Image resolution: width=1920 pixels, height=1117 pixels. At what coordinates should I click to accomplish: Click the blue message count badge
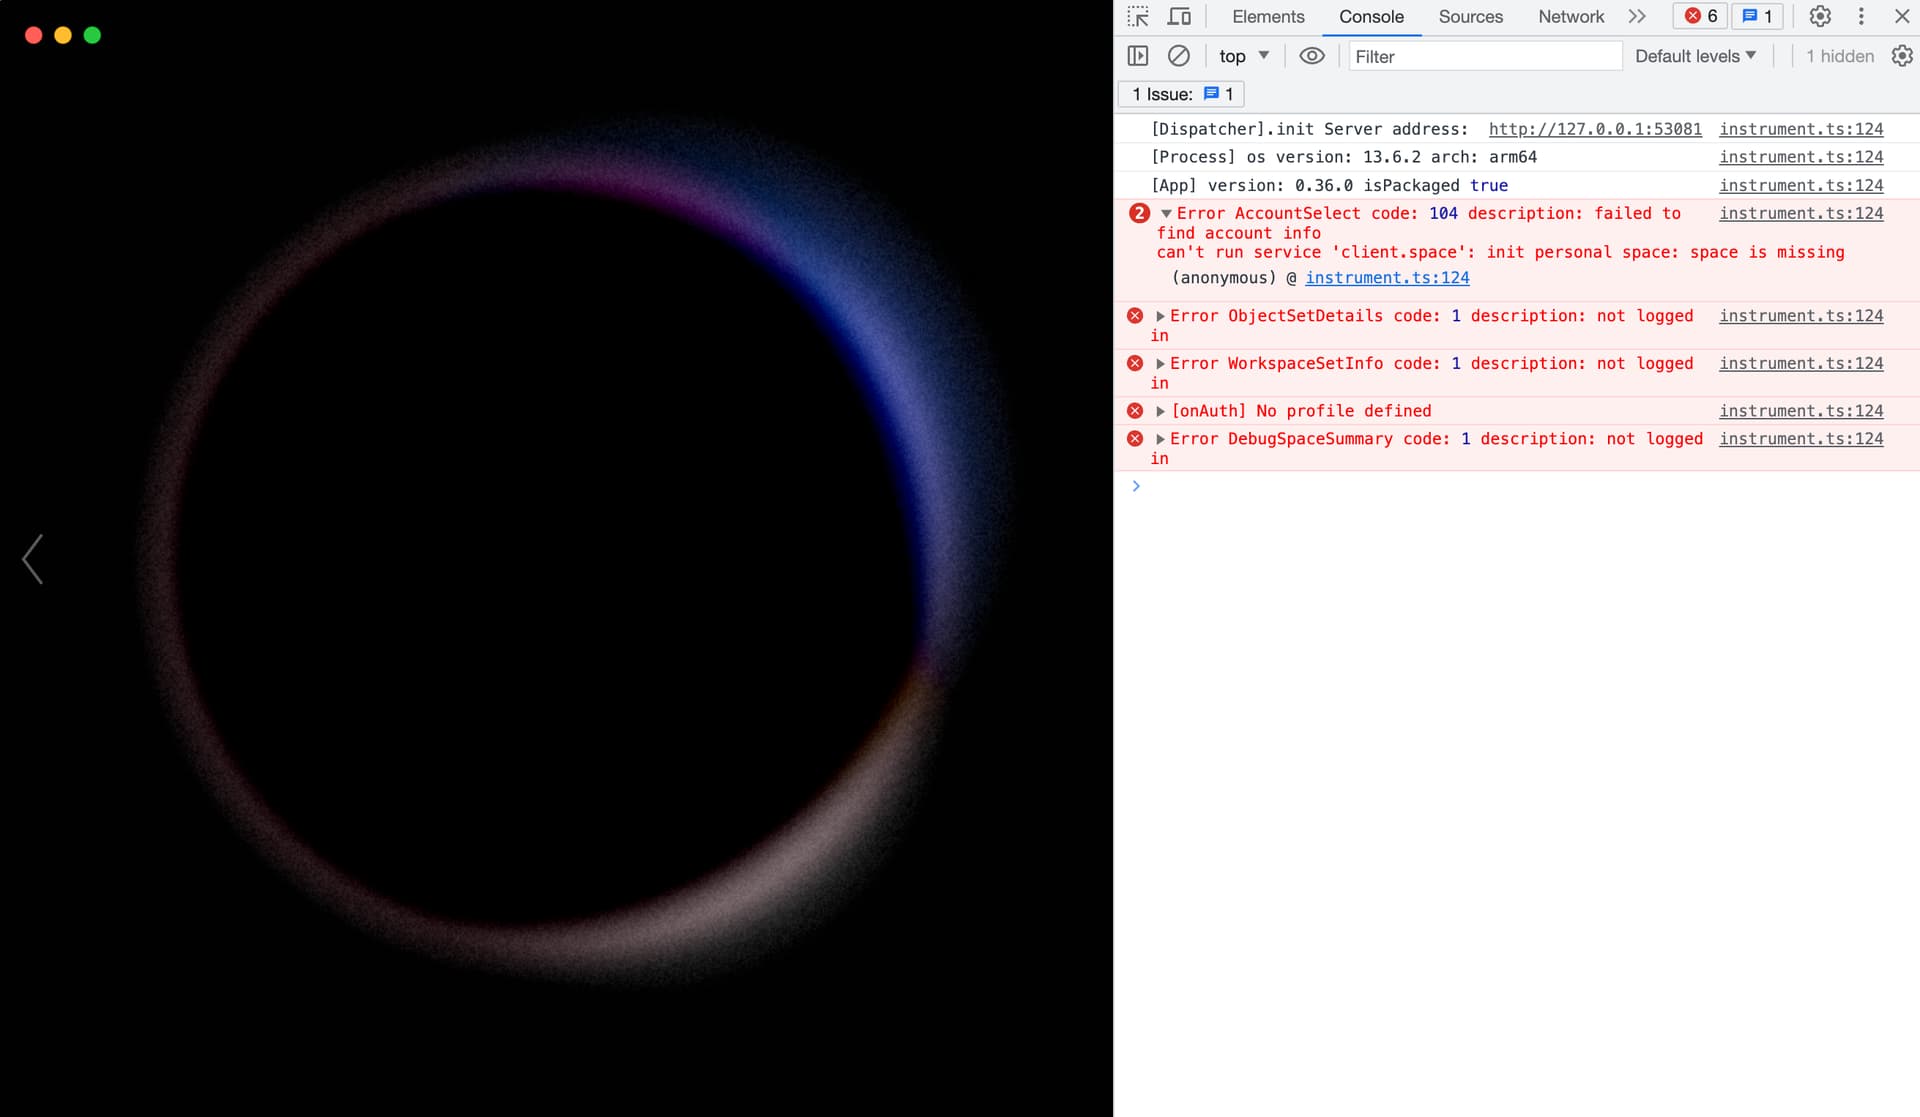tap(1757, 16)
